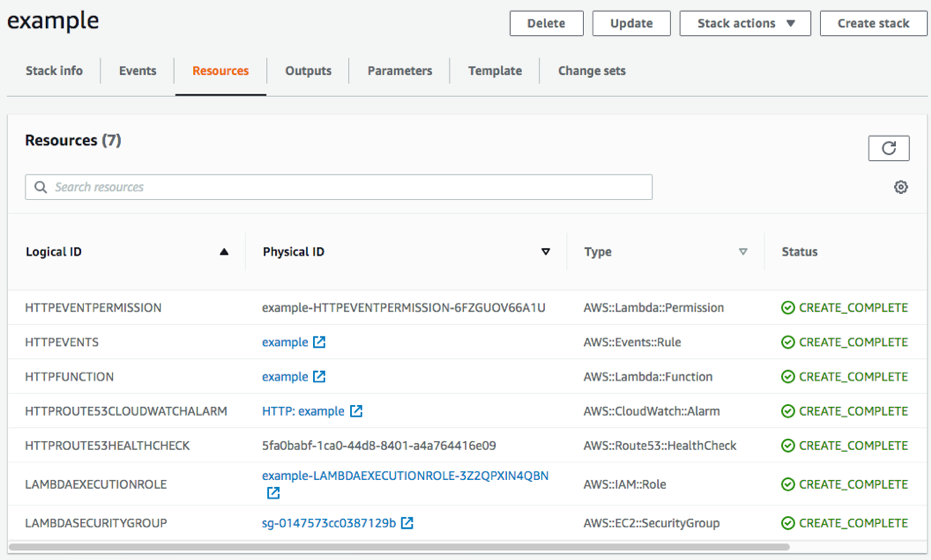
Task: Select LAMBDAEXECUTIONROLE logical ID text
Action: [96, 485]
